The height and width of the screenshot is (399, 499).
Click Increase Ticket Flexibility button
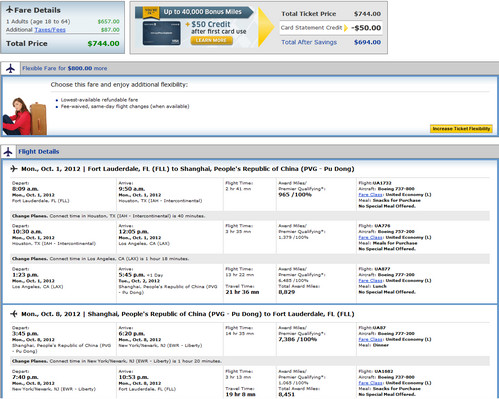[461, 129]
